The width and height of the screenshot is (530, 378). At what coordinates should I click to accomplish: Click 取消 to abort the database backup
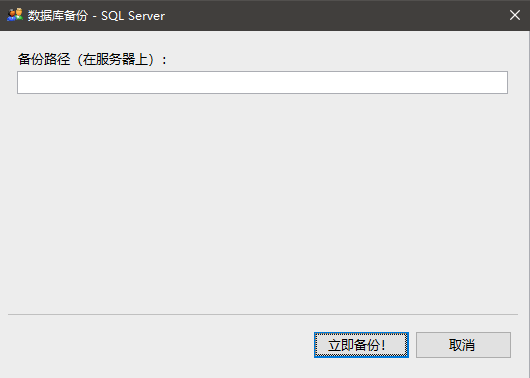[x=463, y=345]
